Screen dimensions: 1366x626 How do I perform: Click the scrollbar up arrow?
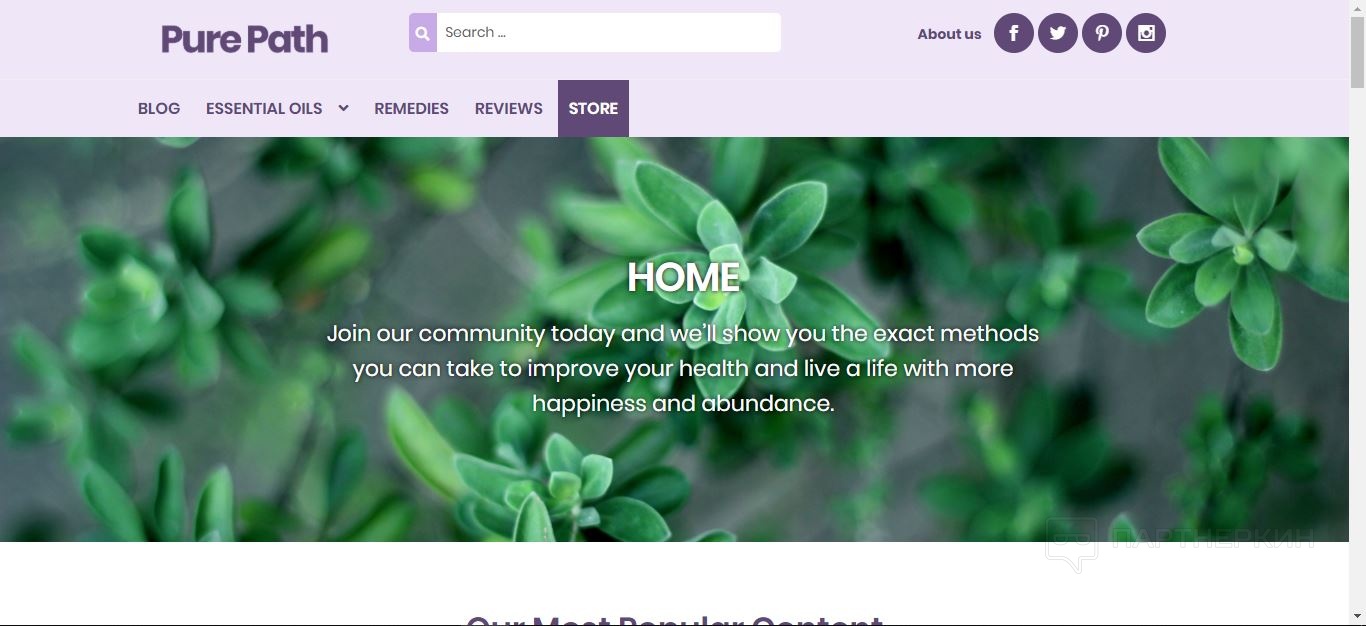pos(1357,9)
